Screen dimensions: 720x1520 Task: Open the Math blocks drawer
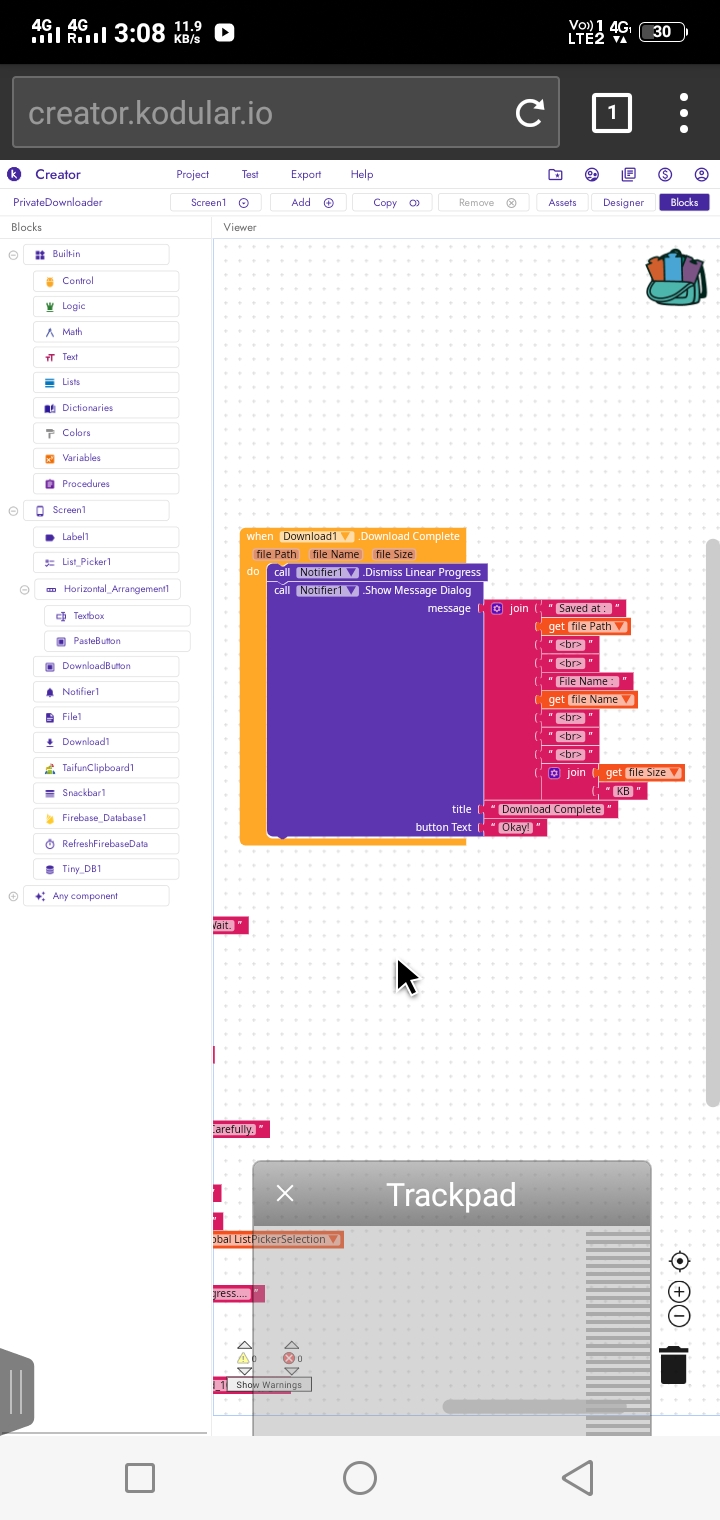coord(106,332)
